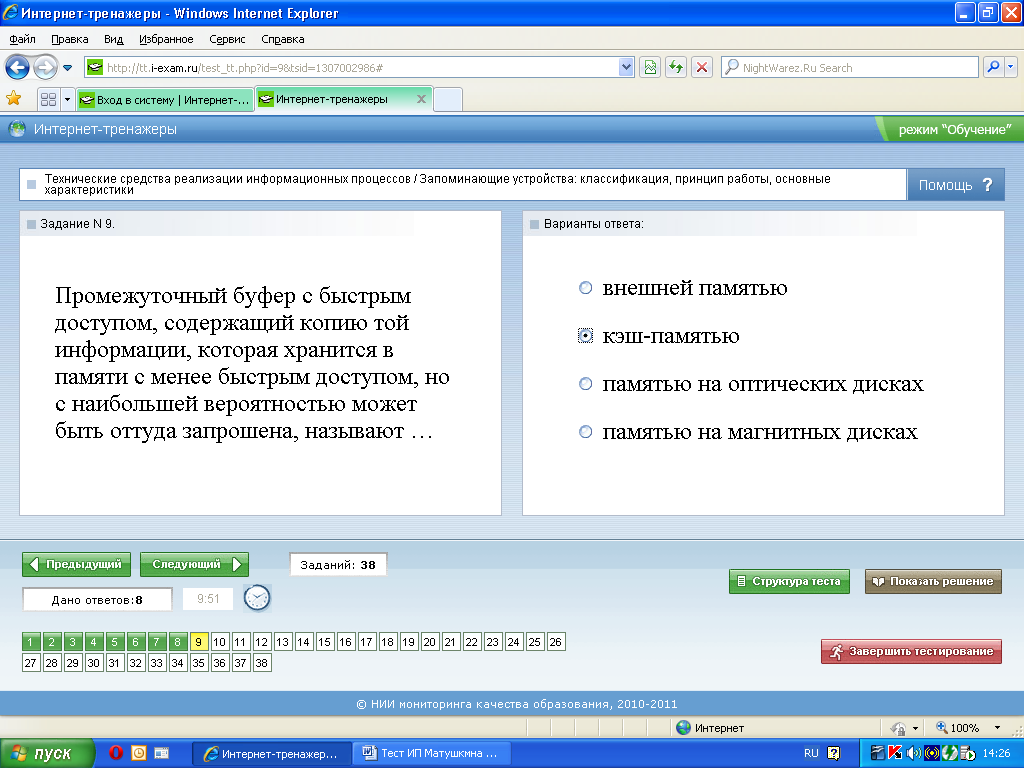Screen dimensions: 1024x768
Task: Go to next question with Следующий
Action: [x=194, y=564]
